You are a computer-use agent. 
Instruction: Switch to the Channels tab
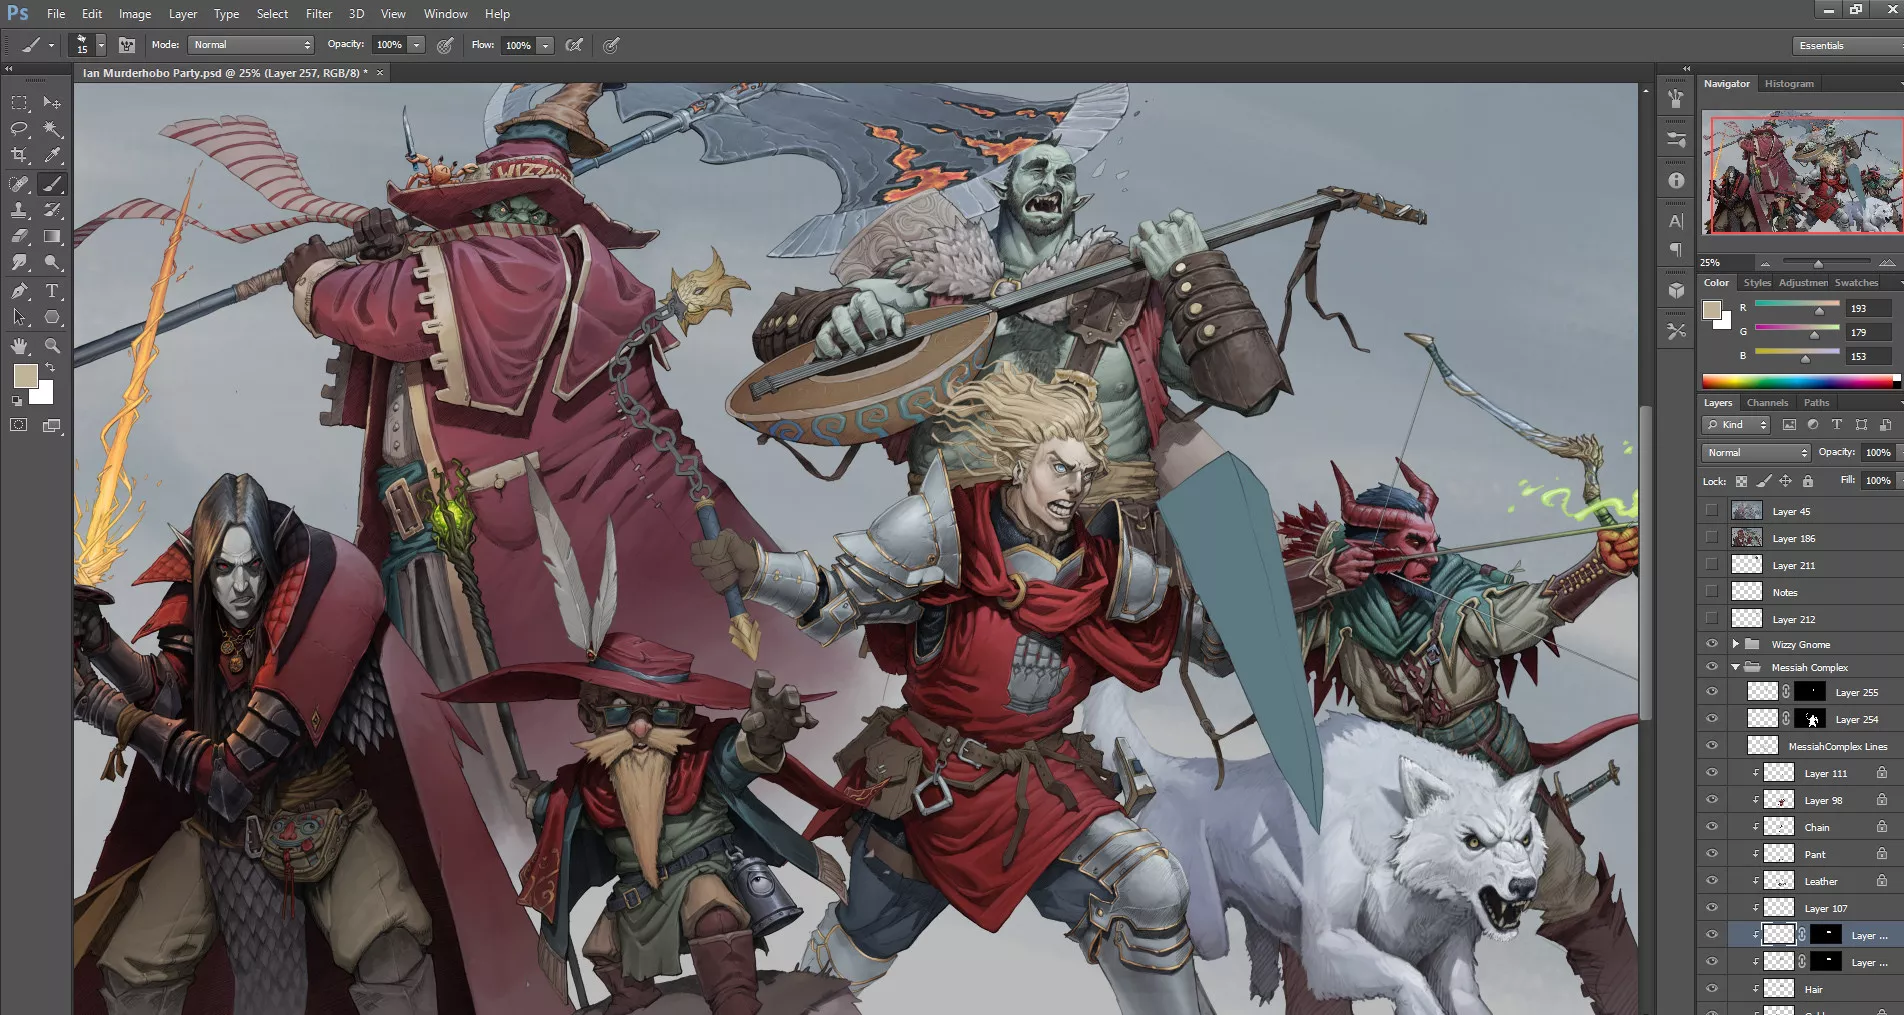1767,403
